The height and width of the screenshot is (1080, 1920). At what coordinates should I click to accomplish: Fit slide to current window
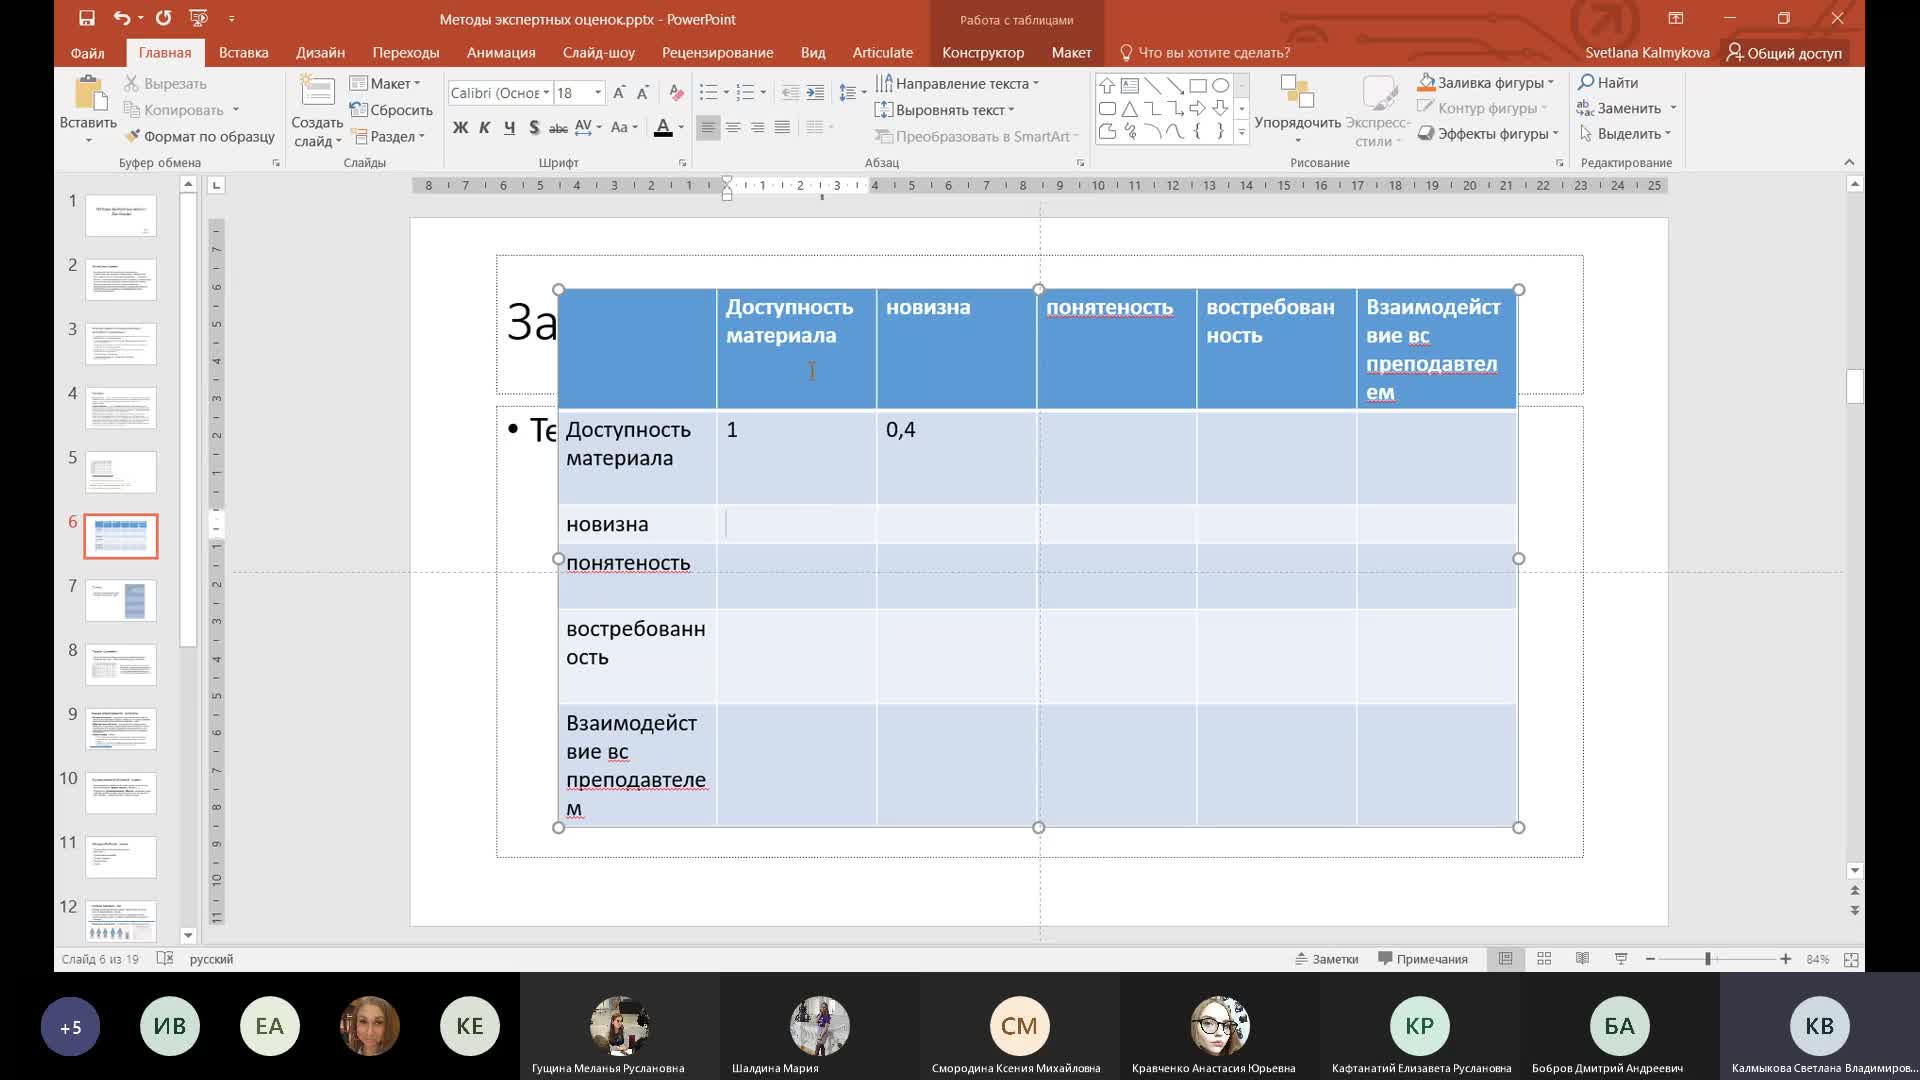point(1851,960)
